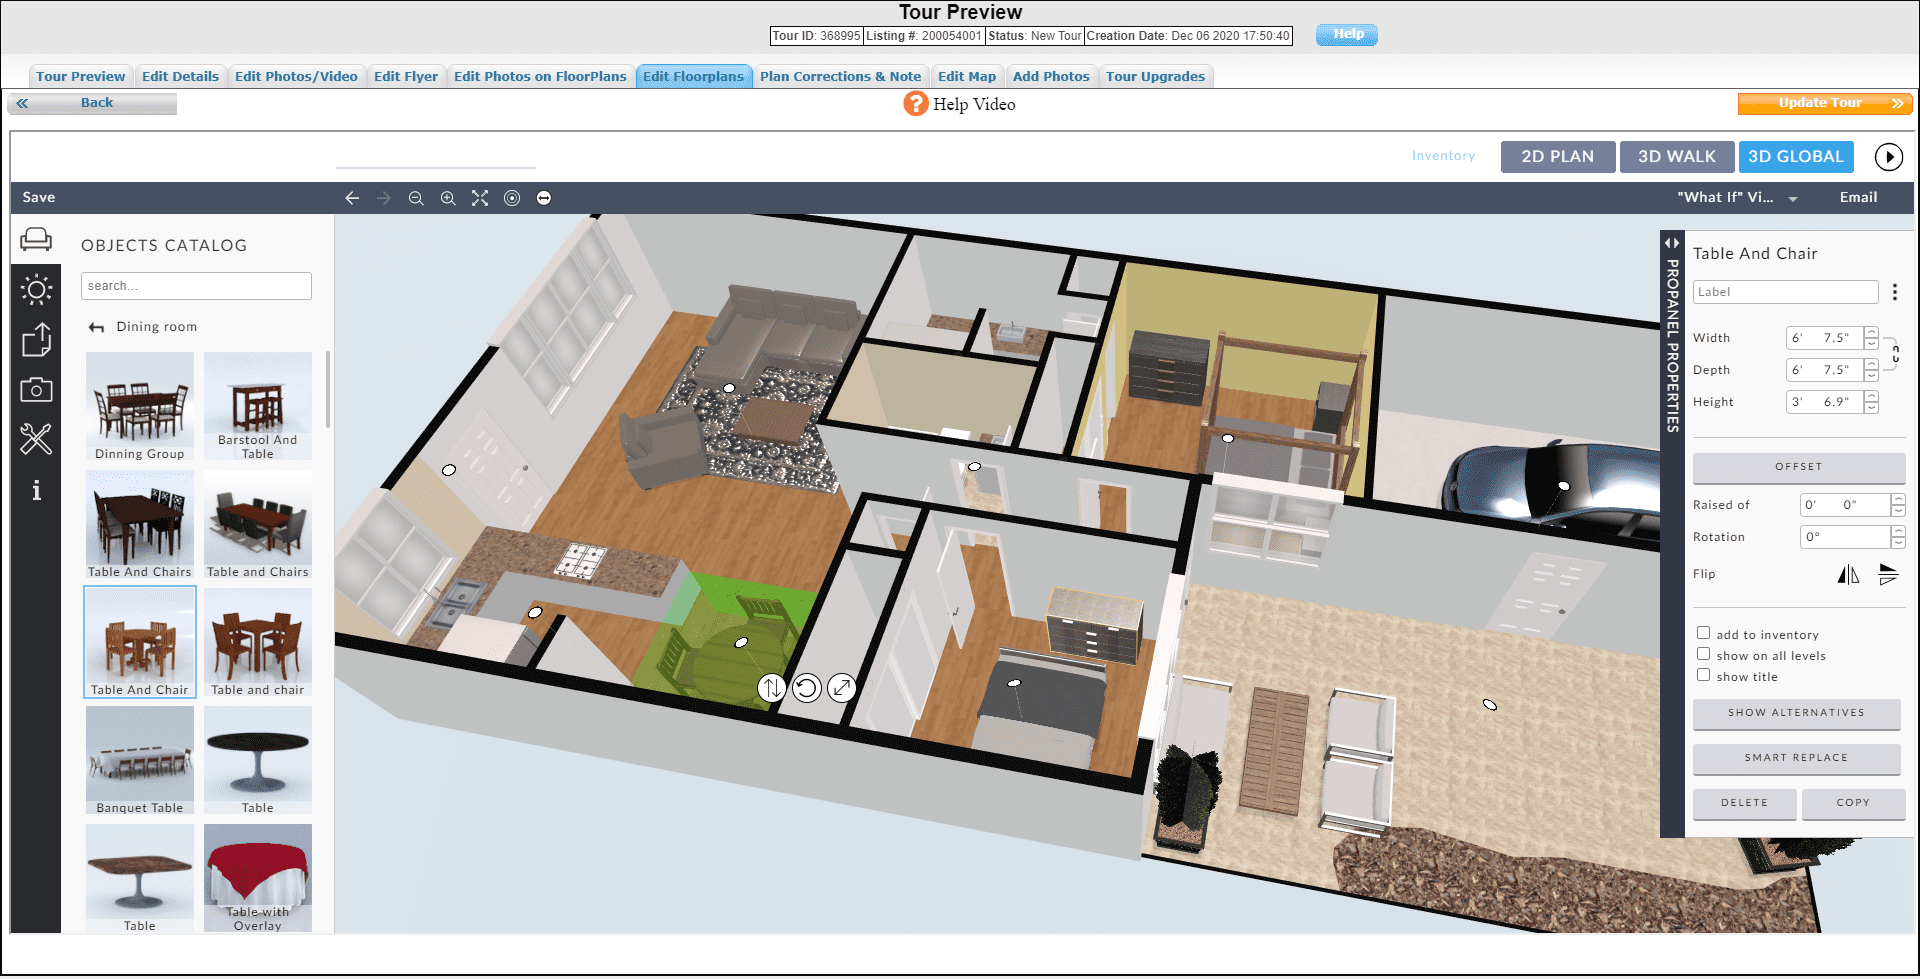Open the camera snapshot tool
The width and height of the screenshot is (1920, 979).
36,389
